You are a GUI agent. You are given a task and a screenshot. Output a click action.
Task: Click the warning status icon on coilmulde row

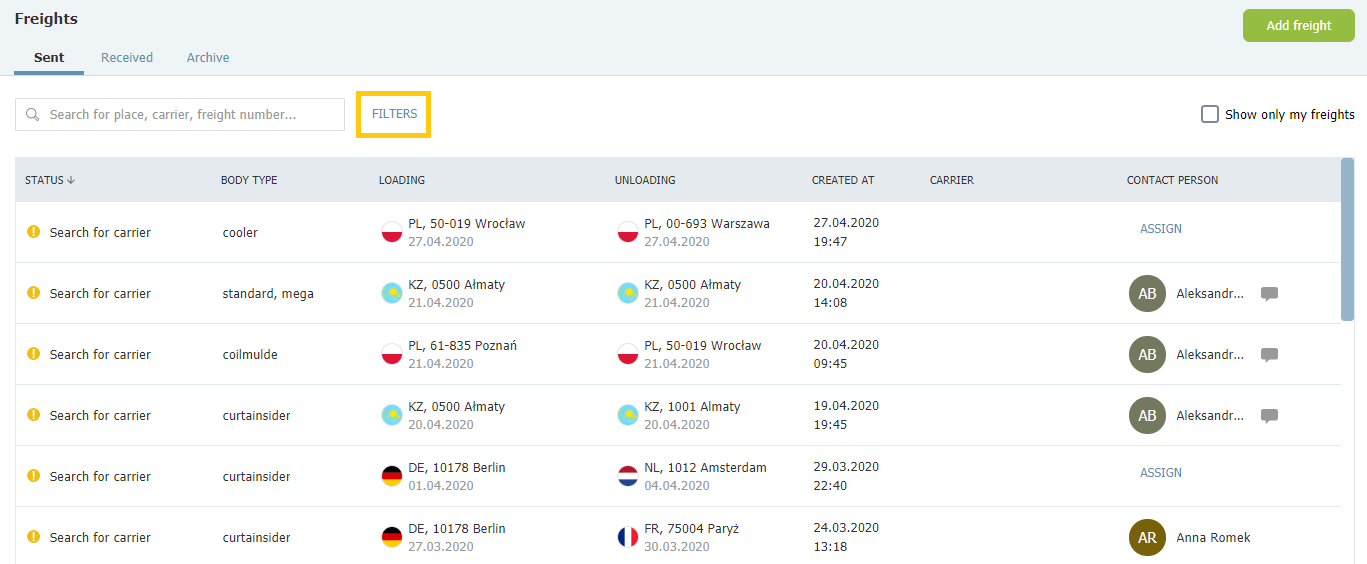(33, 354)
